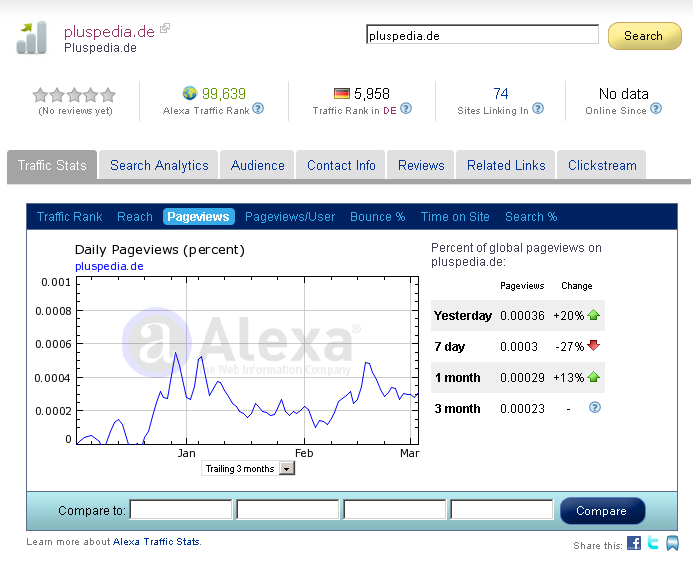Image resolution: width=693 pixels, height=566 pixels.
Task: Focus the first Compare to input field
Action: tap(181, 510)
